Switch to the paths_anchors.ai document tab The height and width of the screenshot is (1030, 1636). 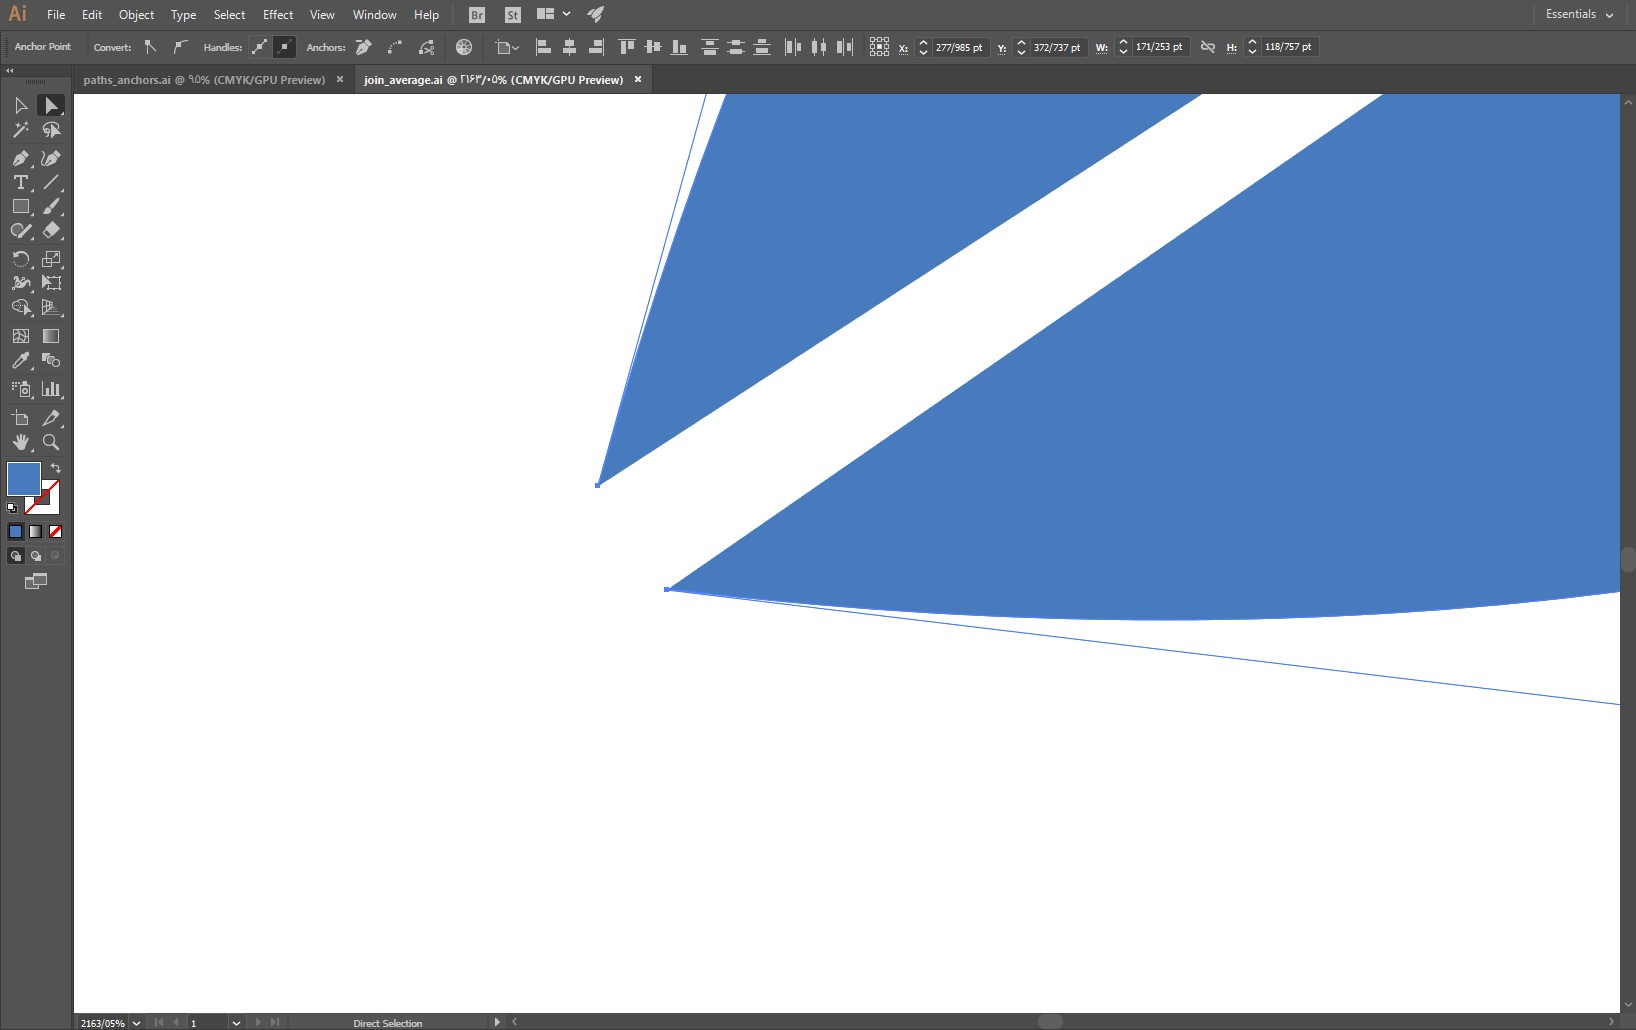[204, 80]
